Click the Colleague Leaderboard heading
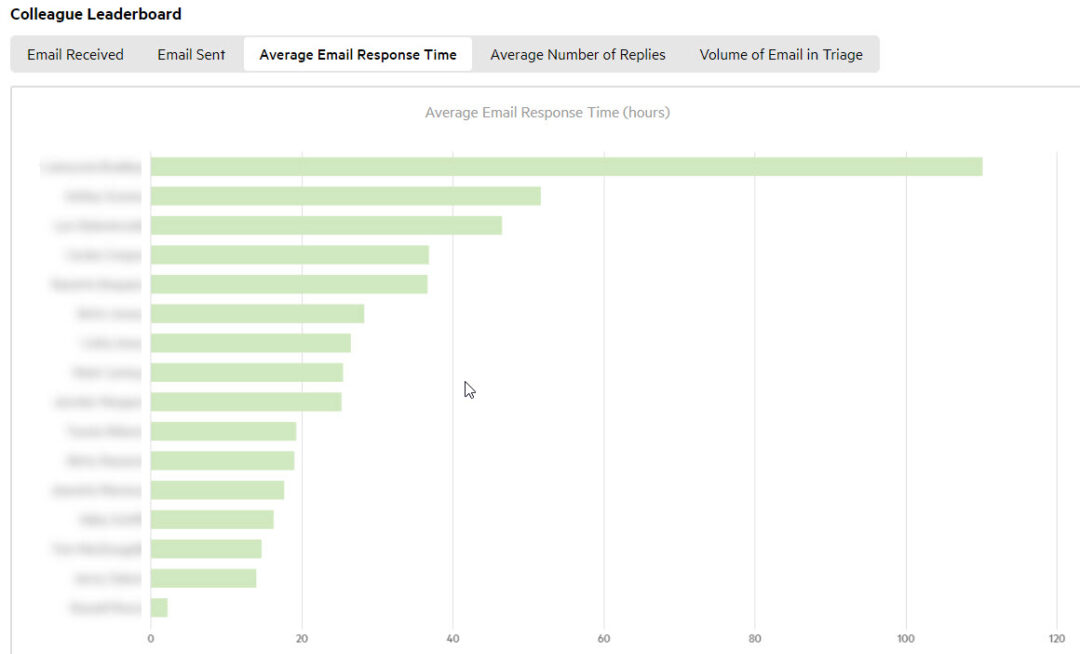 click(96, 15)
